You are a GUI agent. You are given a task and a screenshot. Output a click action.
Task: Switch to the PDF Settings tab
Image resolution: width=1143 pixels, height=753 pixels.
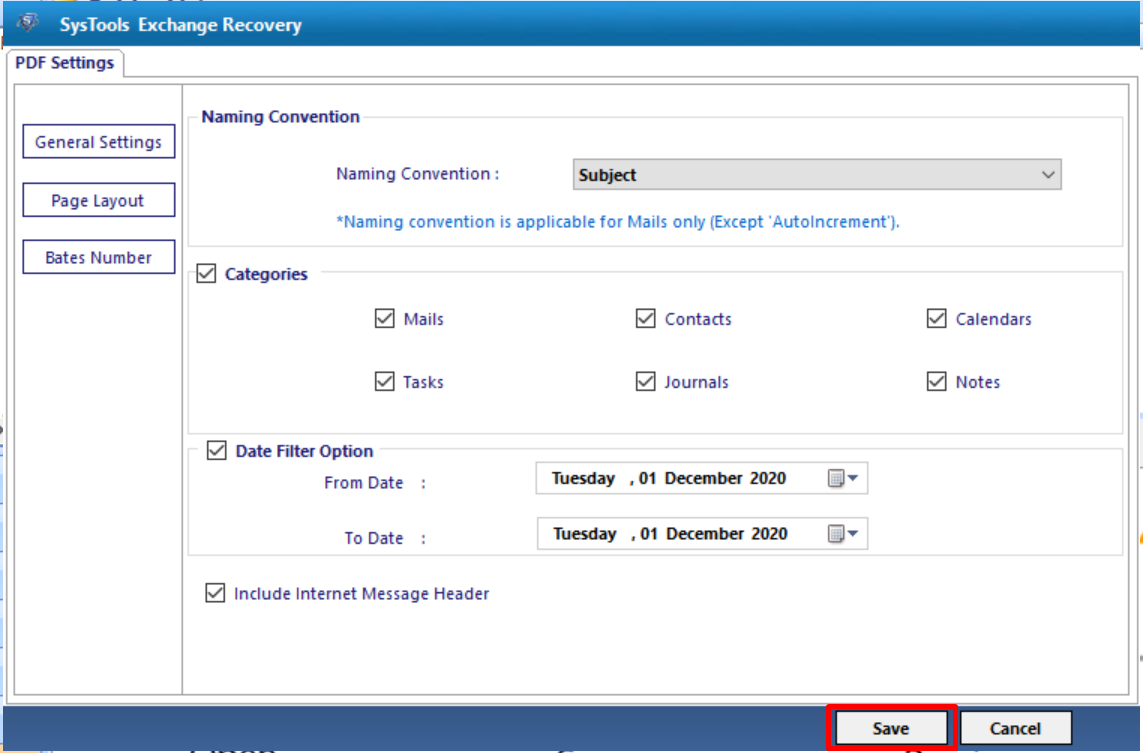(x=65, y=63)
